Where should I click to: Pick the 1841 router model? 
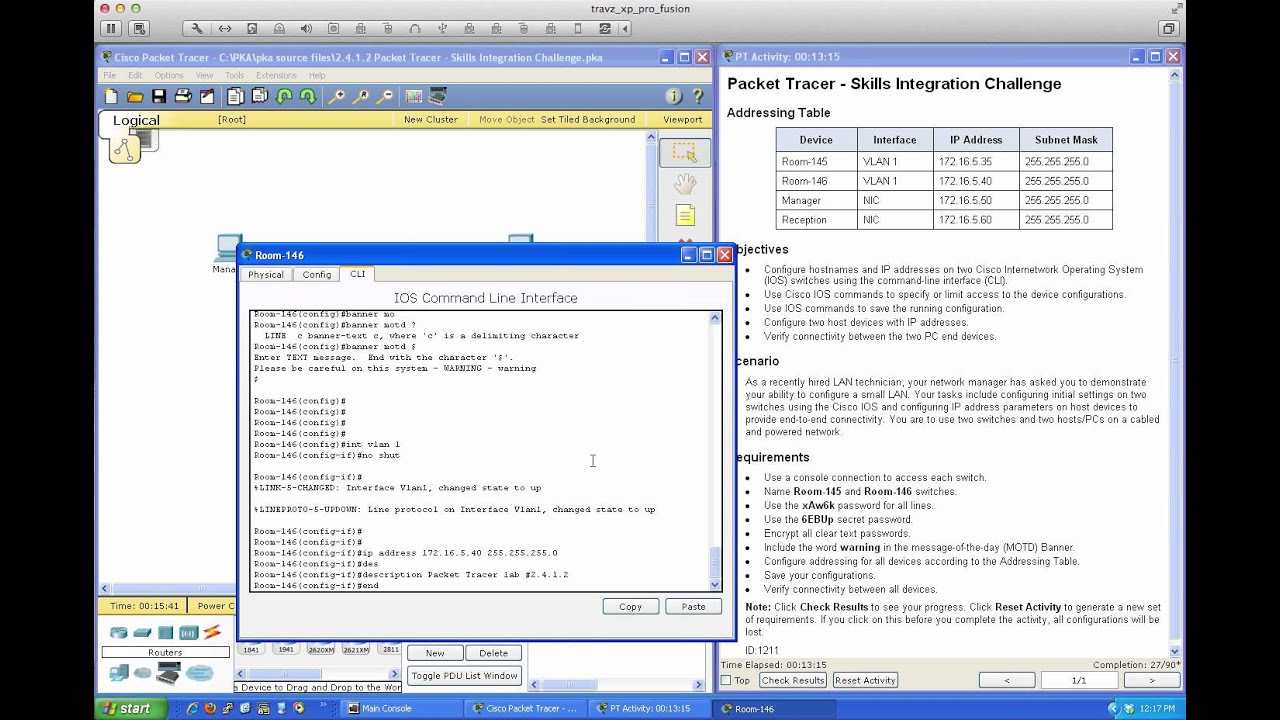point(251,649)
